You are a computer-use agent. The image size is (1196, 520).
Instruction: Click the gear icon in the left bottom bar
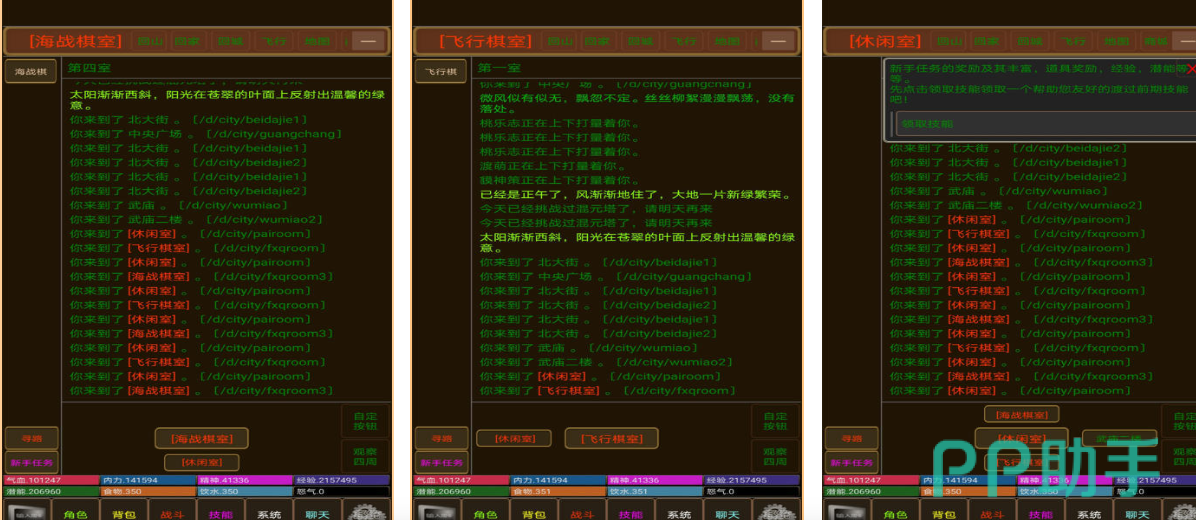365,512
